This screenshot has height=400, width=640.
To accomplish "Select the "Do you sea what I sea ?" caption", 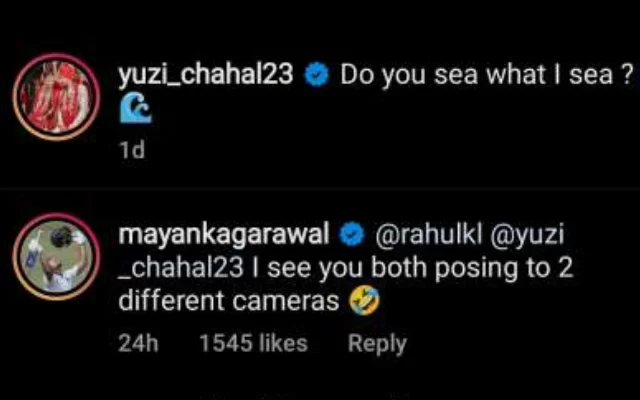I will (x=487, y=76).
